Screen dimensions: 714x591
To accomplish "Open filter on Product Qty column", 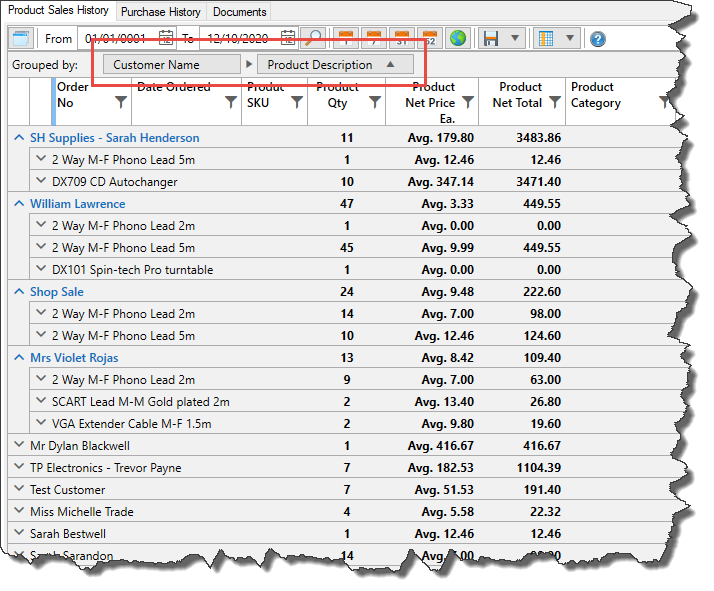I will pyautogui.click(x=375, y=102).
